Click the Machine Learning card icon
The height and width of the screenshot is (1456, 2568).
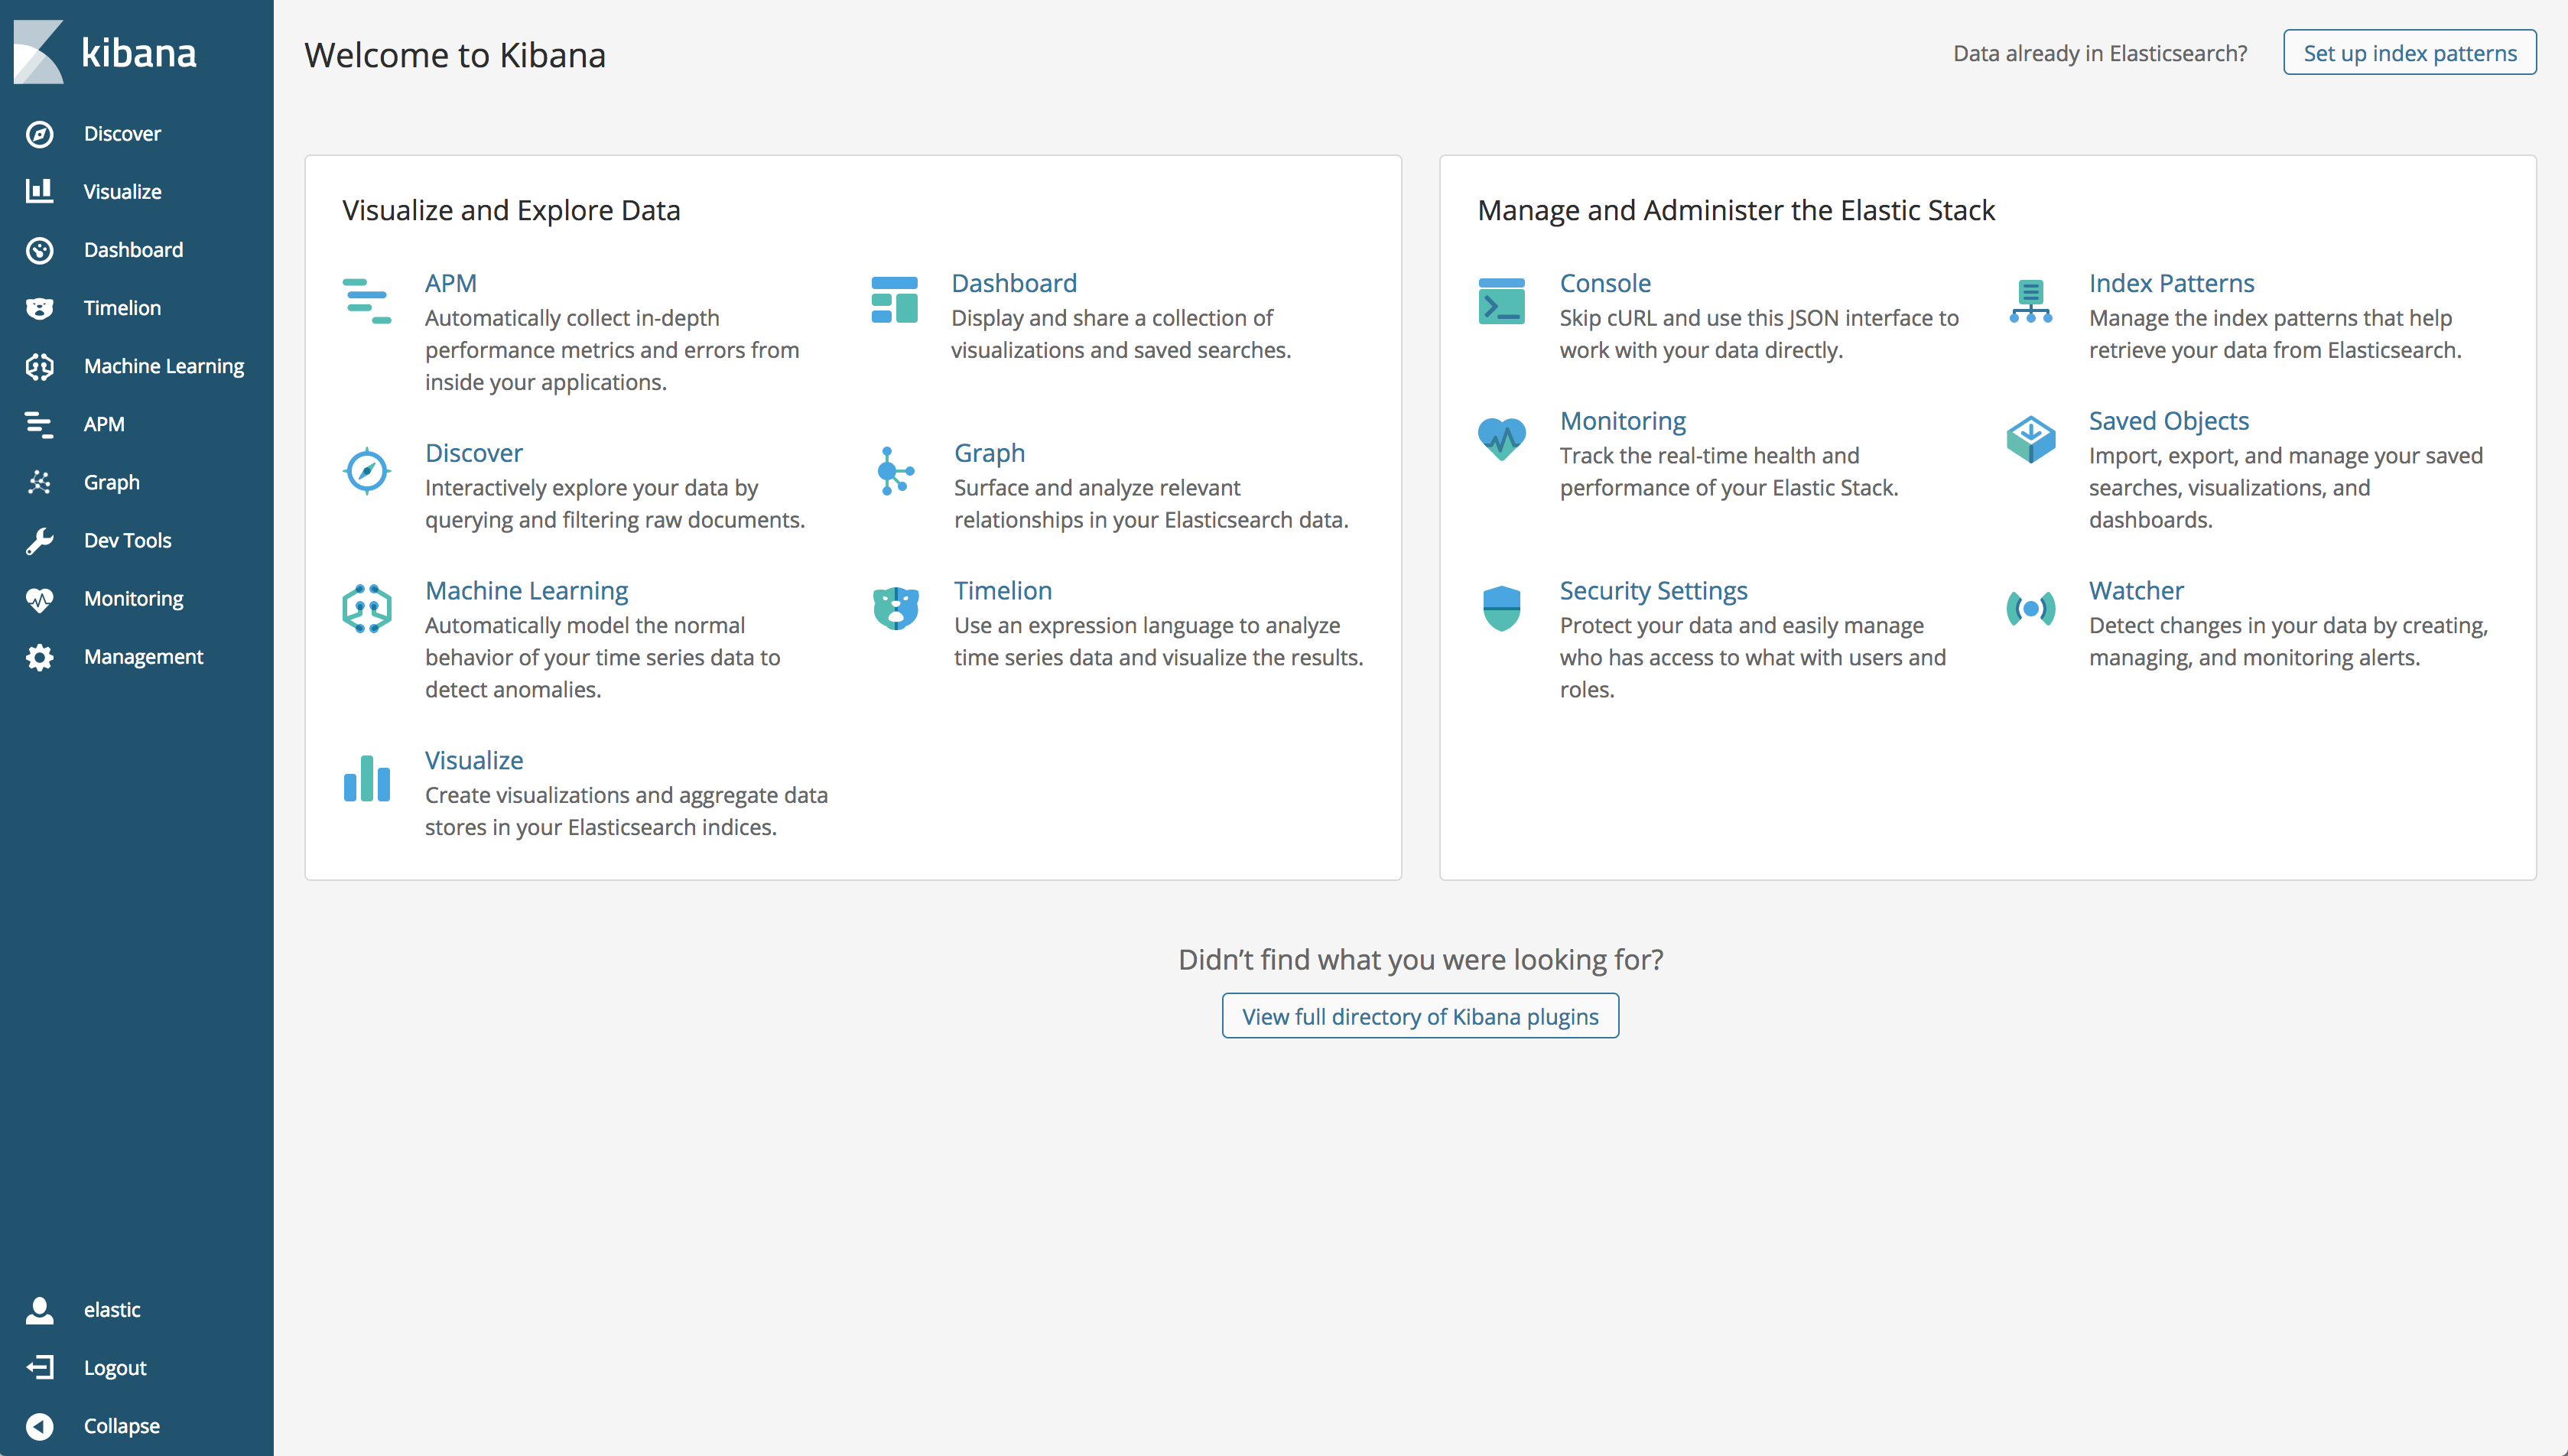click(x=367, y=608)
